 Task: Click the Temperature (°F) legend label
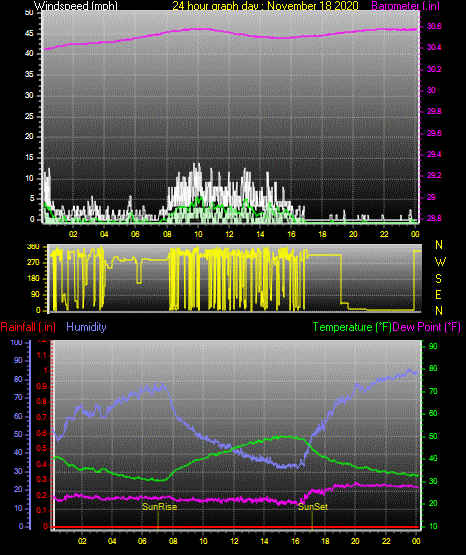pos(352,327)
